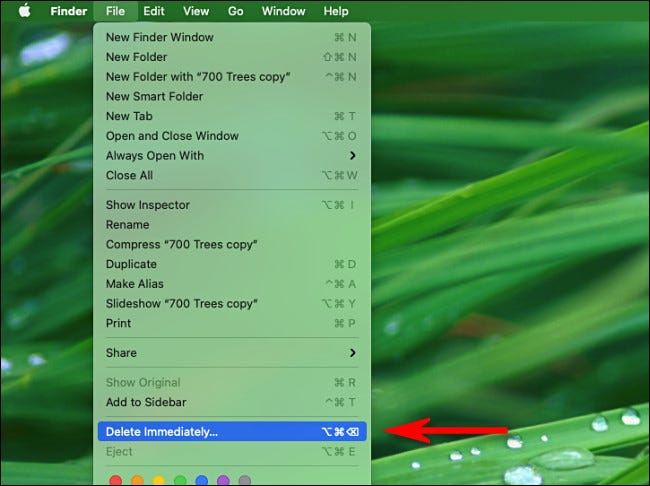
Task: Choose New Smart Folder
Action: click(x=154, y=96)
